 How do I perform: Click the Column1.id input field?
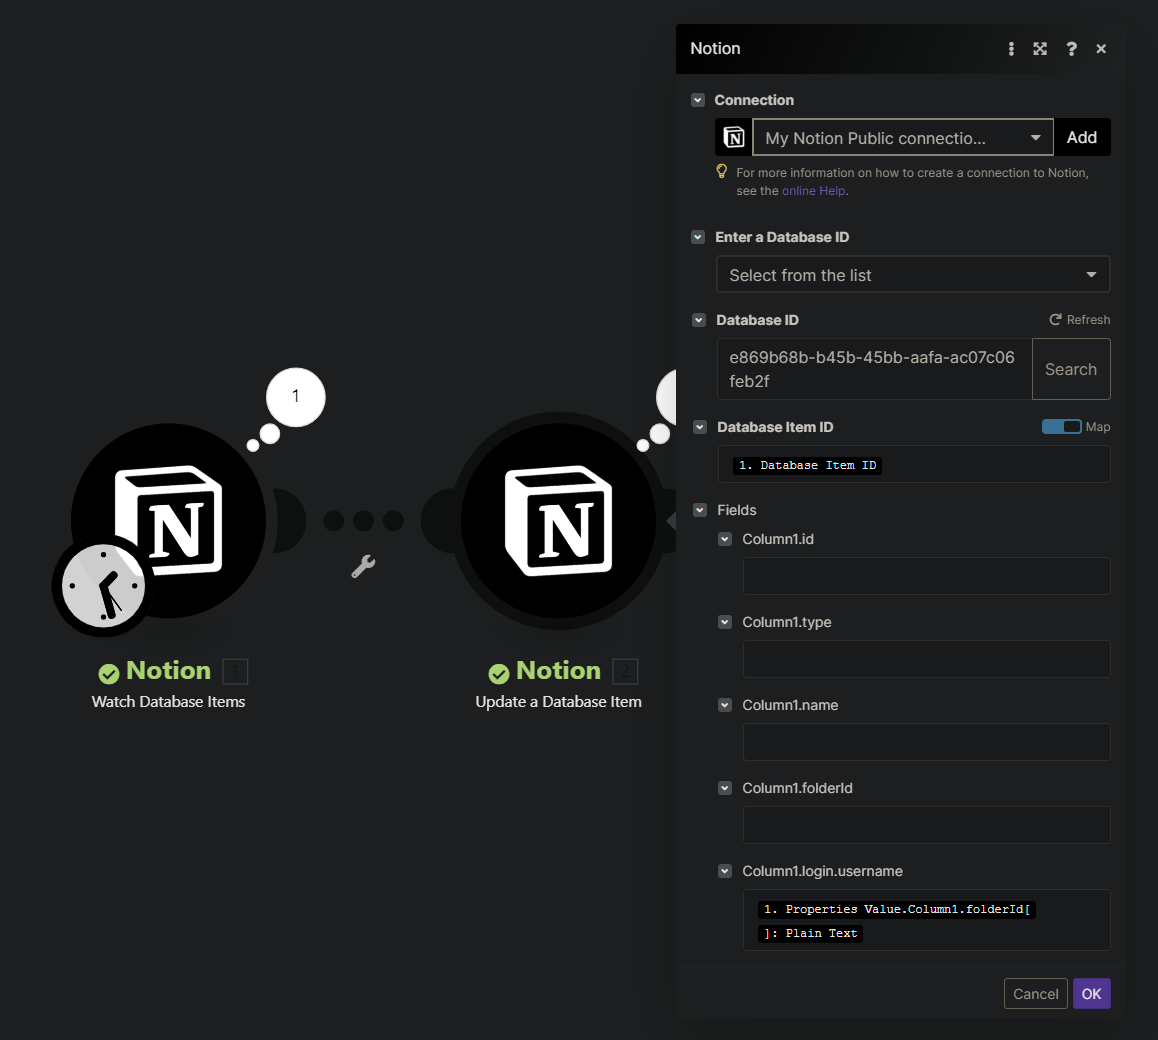pos(926,576)
